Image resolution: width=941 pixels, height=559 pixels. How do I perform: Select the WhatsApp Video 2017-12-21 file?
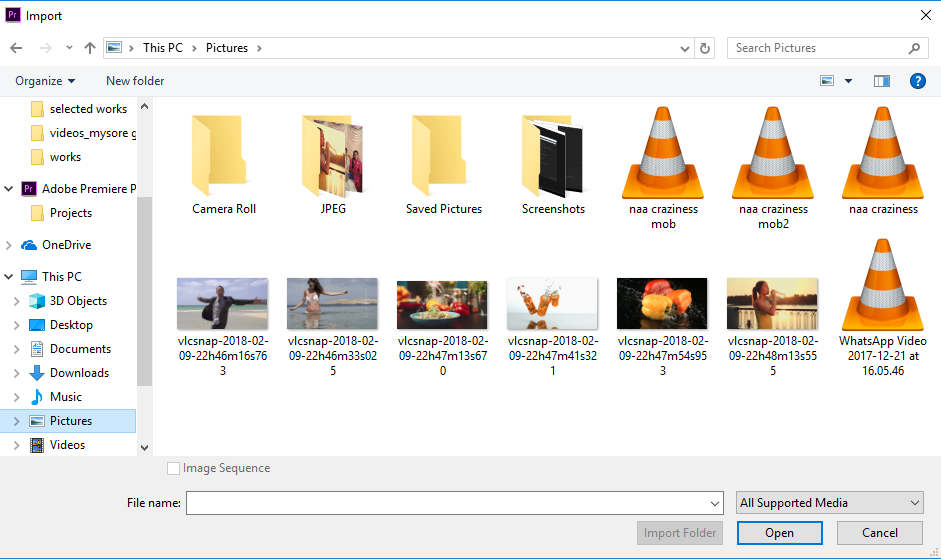(x=883, y=307)
